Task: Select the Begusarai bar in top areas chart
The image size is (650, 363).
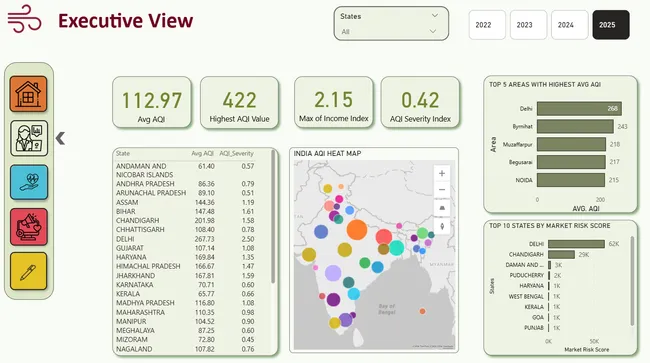Action: pyautogui.click(x=571, y=162)
